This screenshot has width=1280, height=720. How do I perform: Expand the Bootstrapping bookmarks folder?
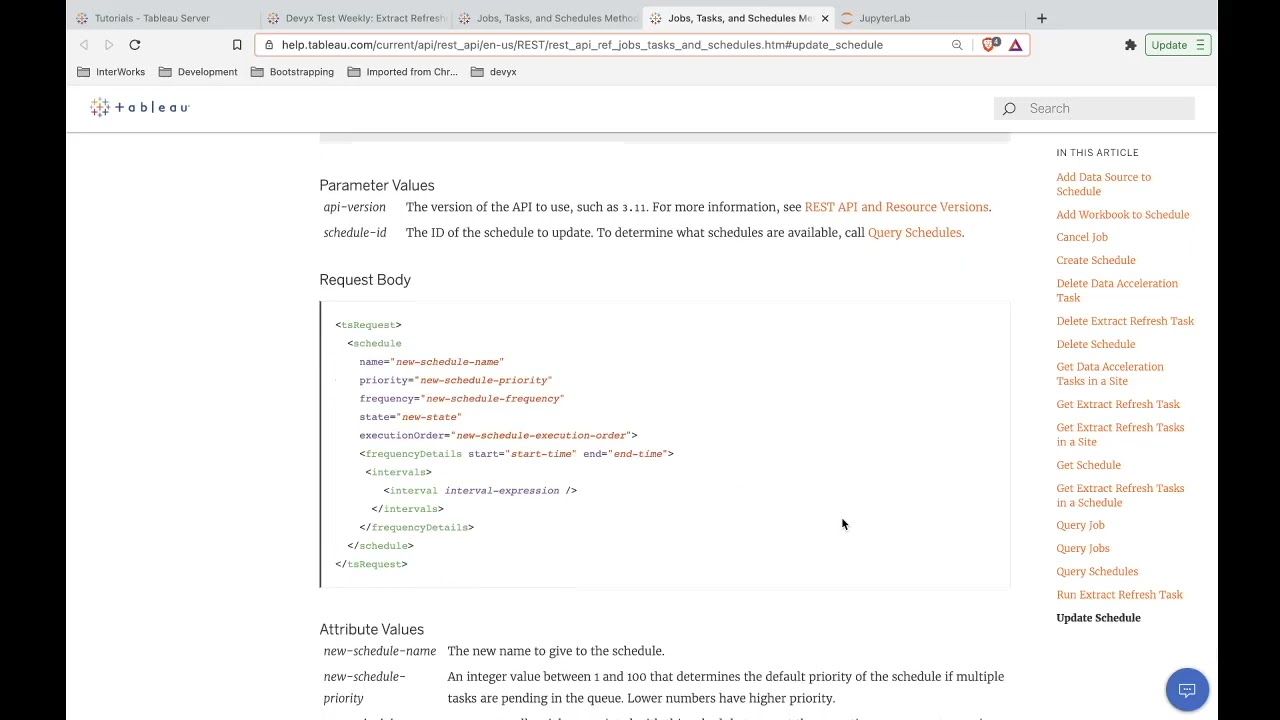click(x=292, y=72)
